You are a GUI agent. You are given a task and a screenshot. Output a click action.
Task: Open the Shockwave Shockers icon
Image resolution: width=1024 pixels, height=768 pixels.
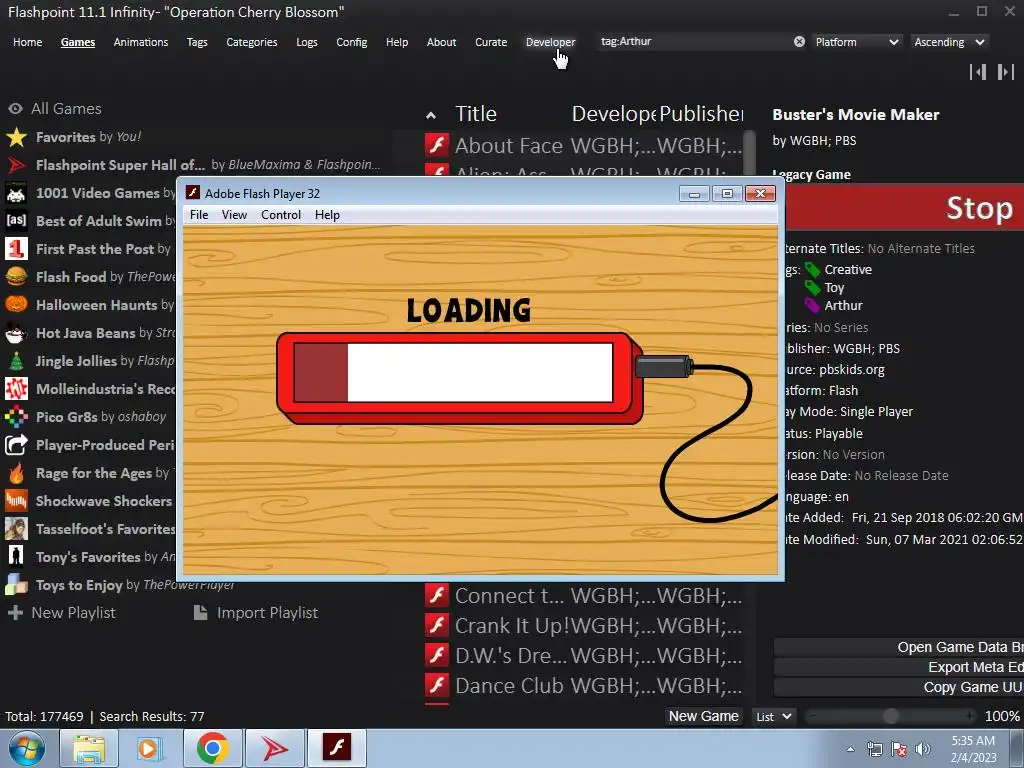pyautogui.click(x=16, y=501)
